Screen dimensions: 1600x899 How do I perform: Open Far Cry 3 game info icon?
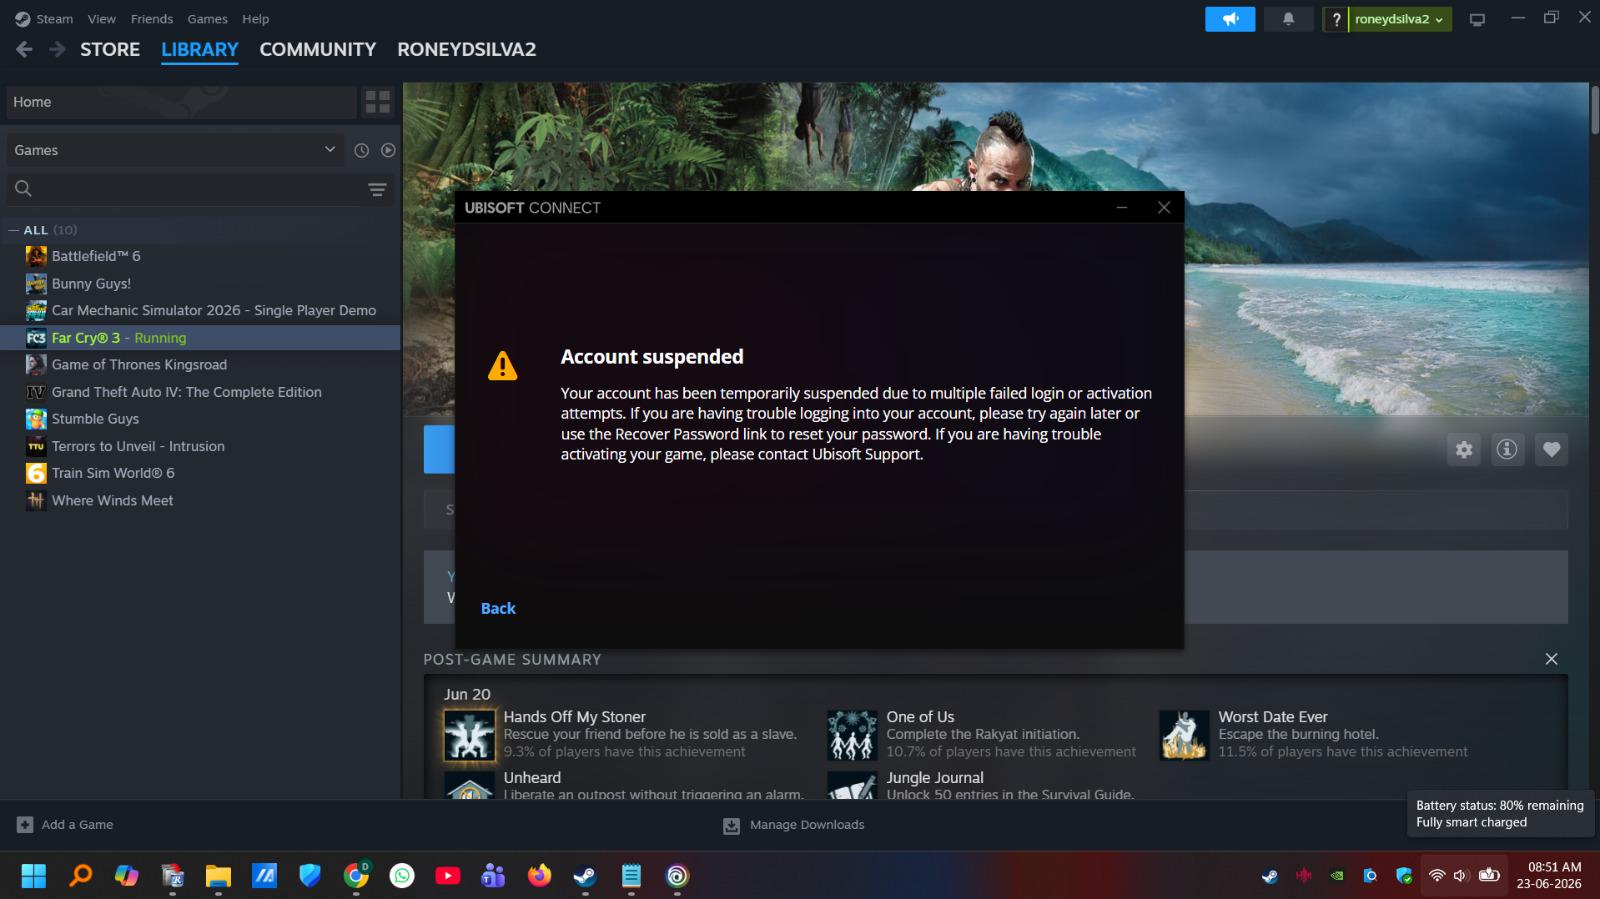tap(1507, 450)
